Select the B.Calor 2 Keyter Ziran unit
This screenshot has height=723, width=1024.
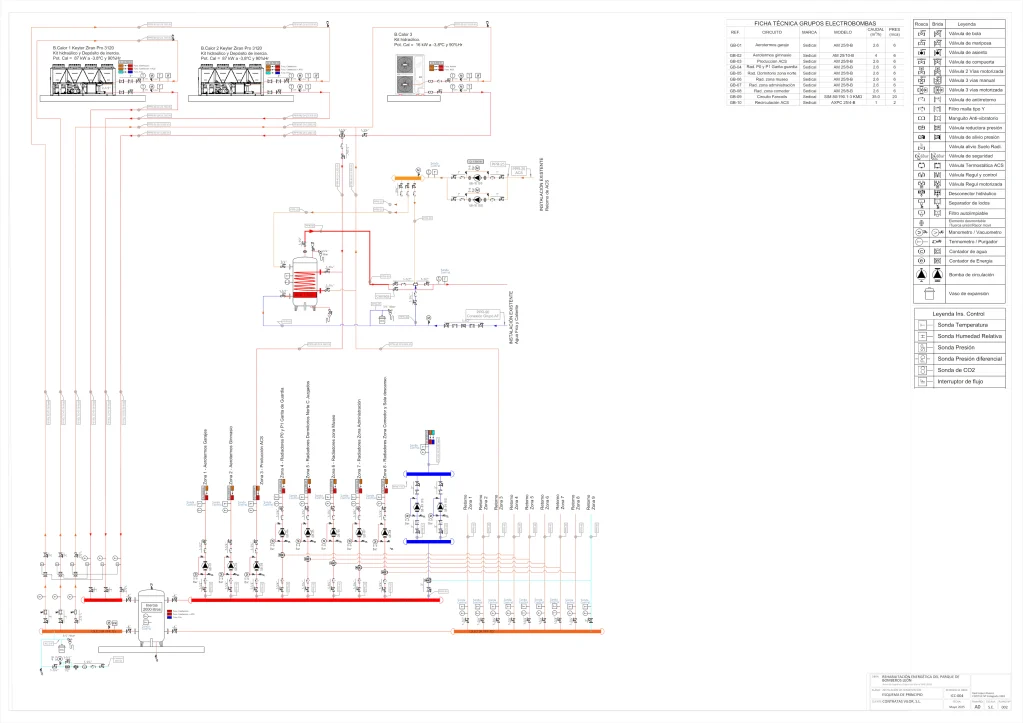click(231, 80)
